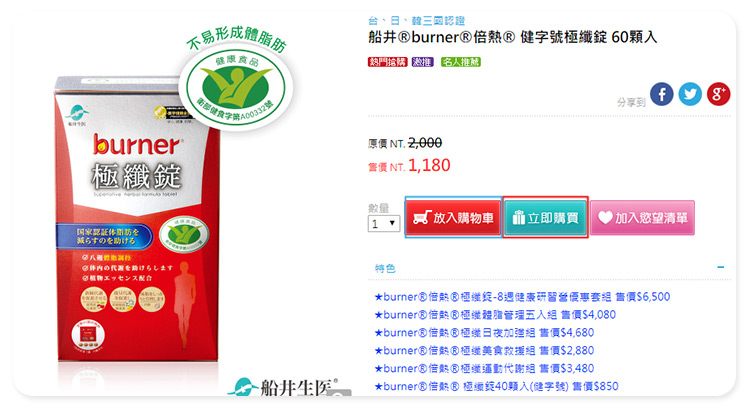Click the purple 激推 tag
750x410 pixels.
[422, 62]
